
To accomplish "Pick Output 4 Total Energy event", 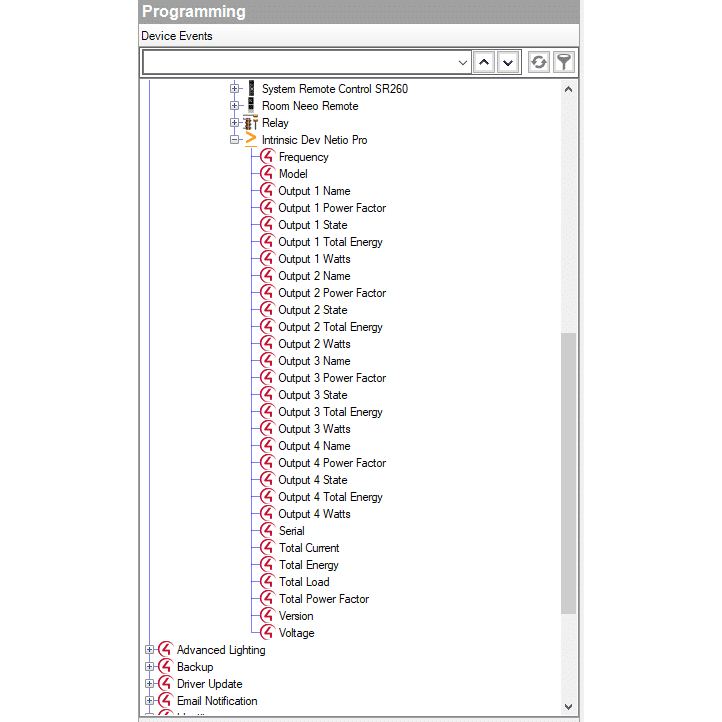I will [330, 497].
